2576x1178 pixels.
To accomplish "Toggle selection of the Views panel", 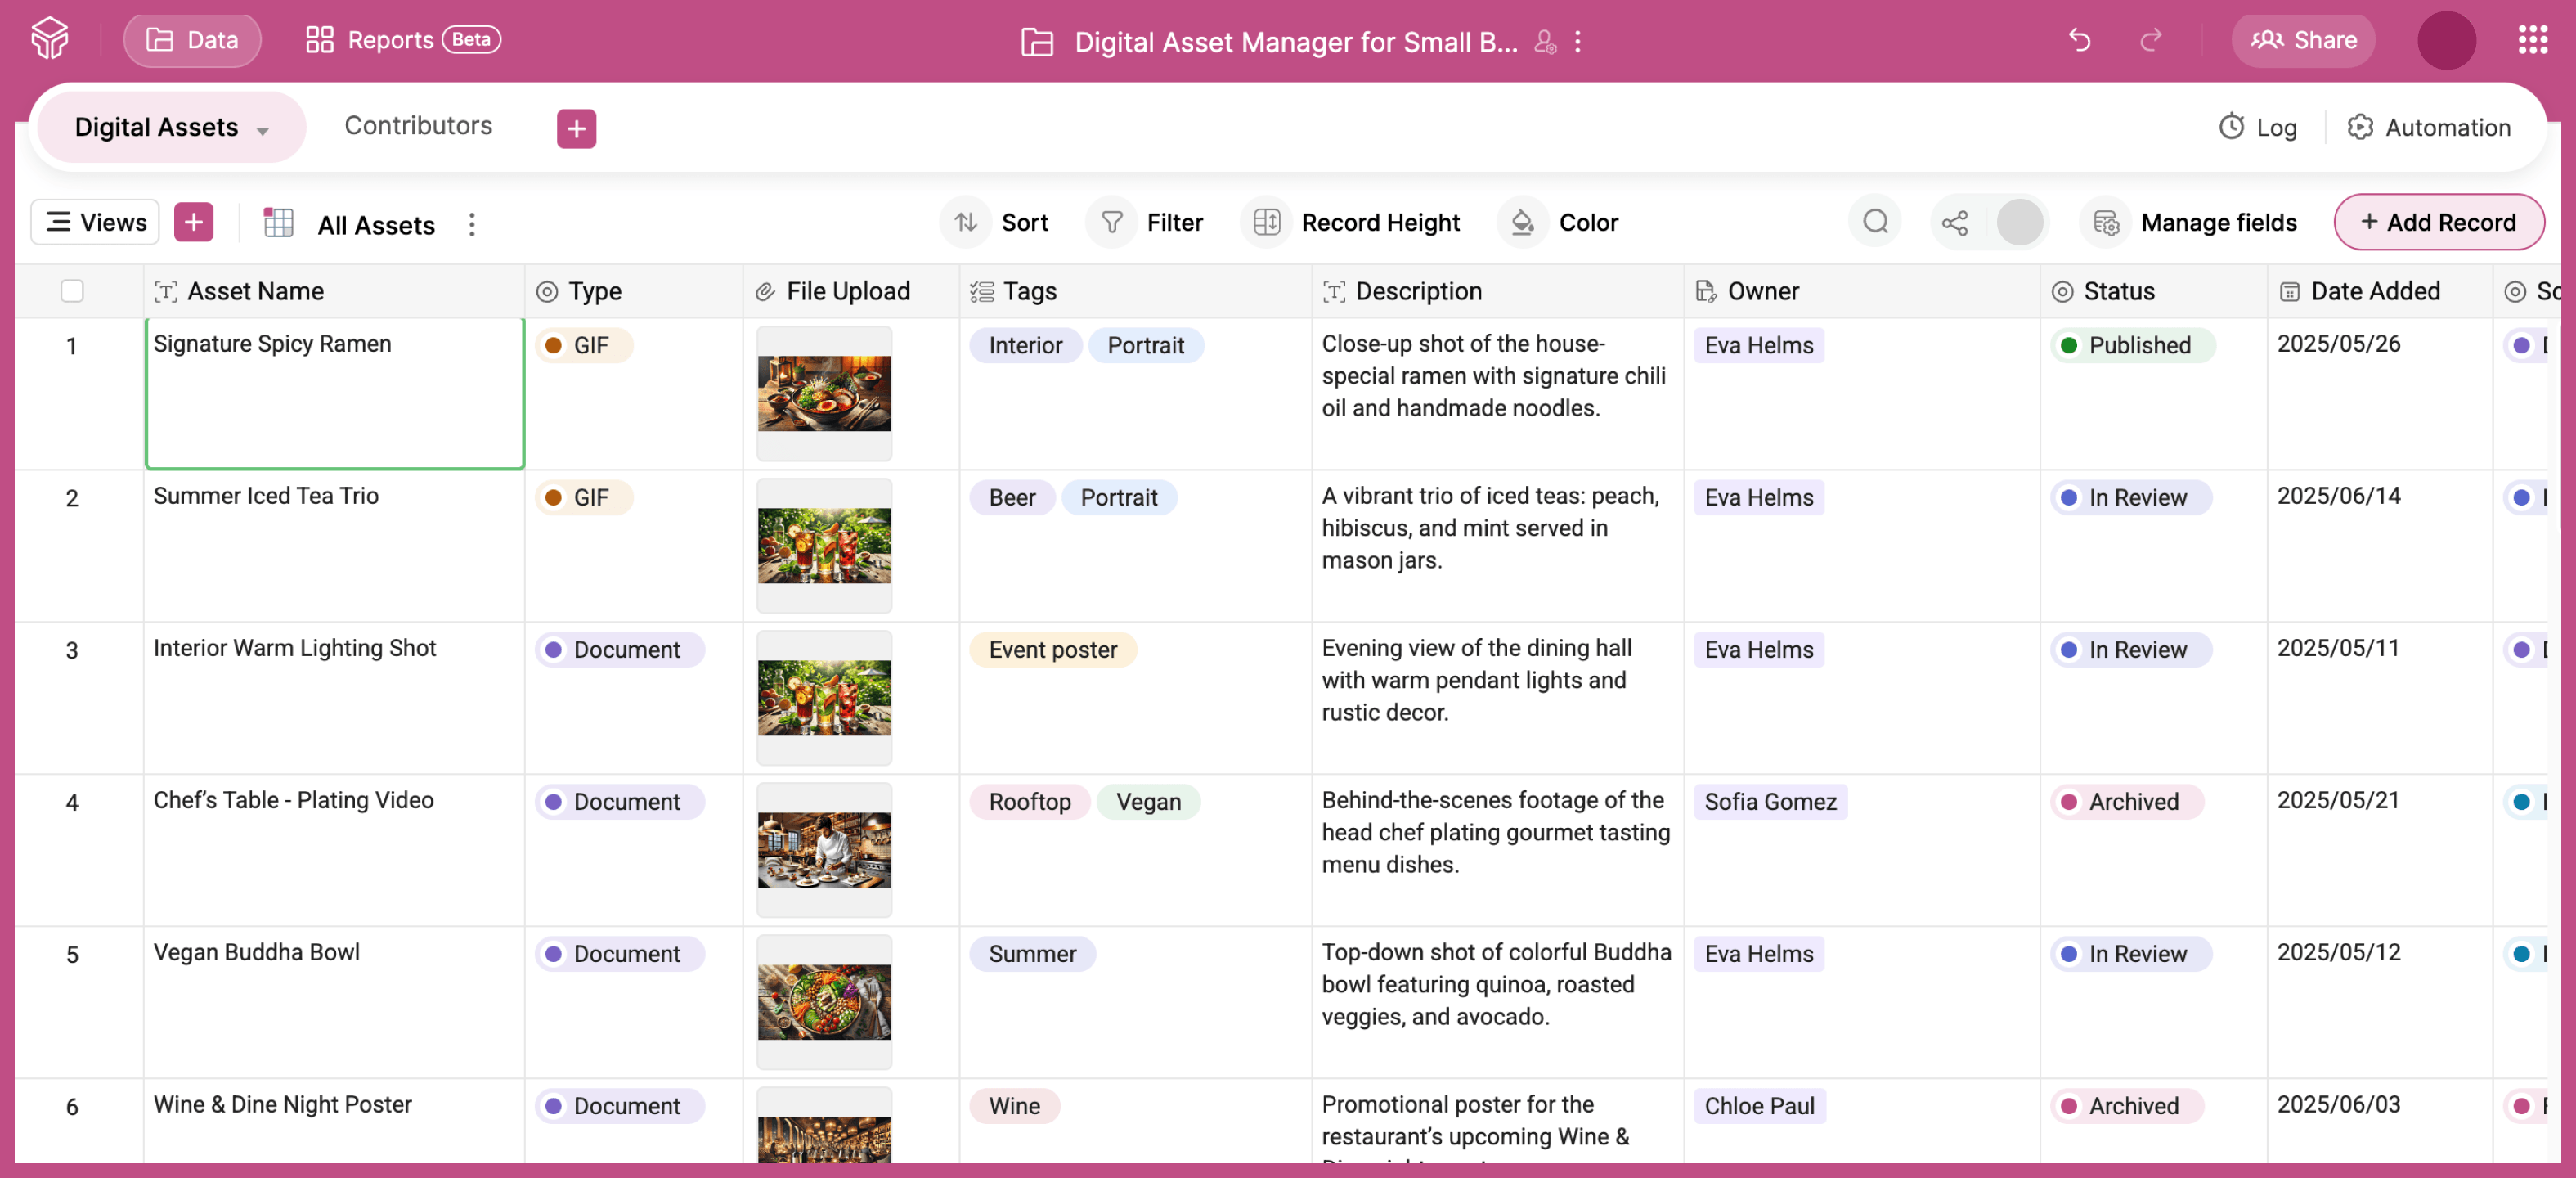I will point(94,221).
